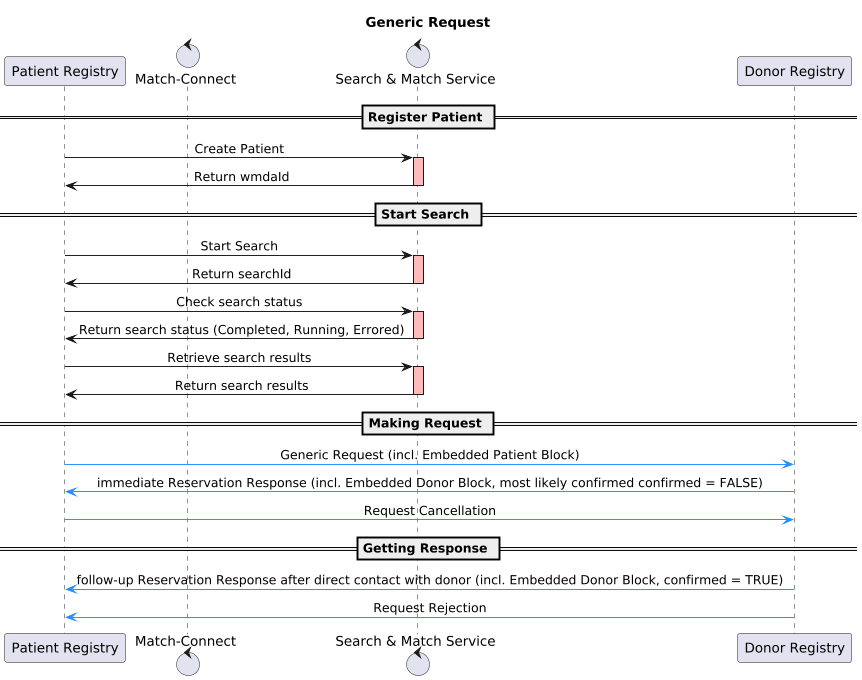Image resolution: width=862 pixels, height=680 pixels.
Task: Select the bottom Patient Registry participant box
Action: coord(65,647)
